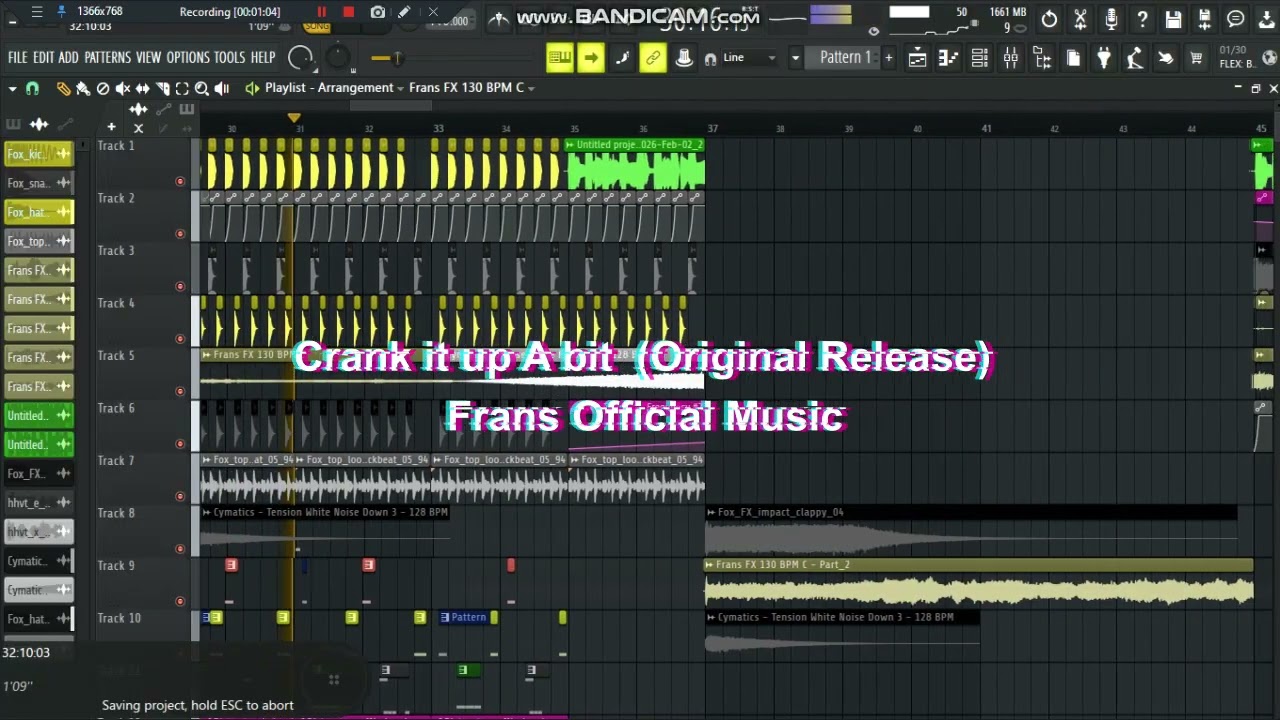Click the one-click recording microphone icon
The image size is (1280, 720).
coord(1111,19)
